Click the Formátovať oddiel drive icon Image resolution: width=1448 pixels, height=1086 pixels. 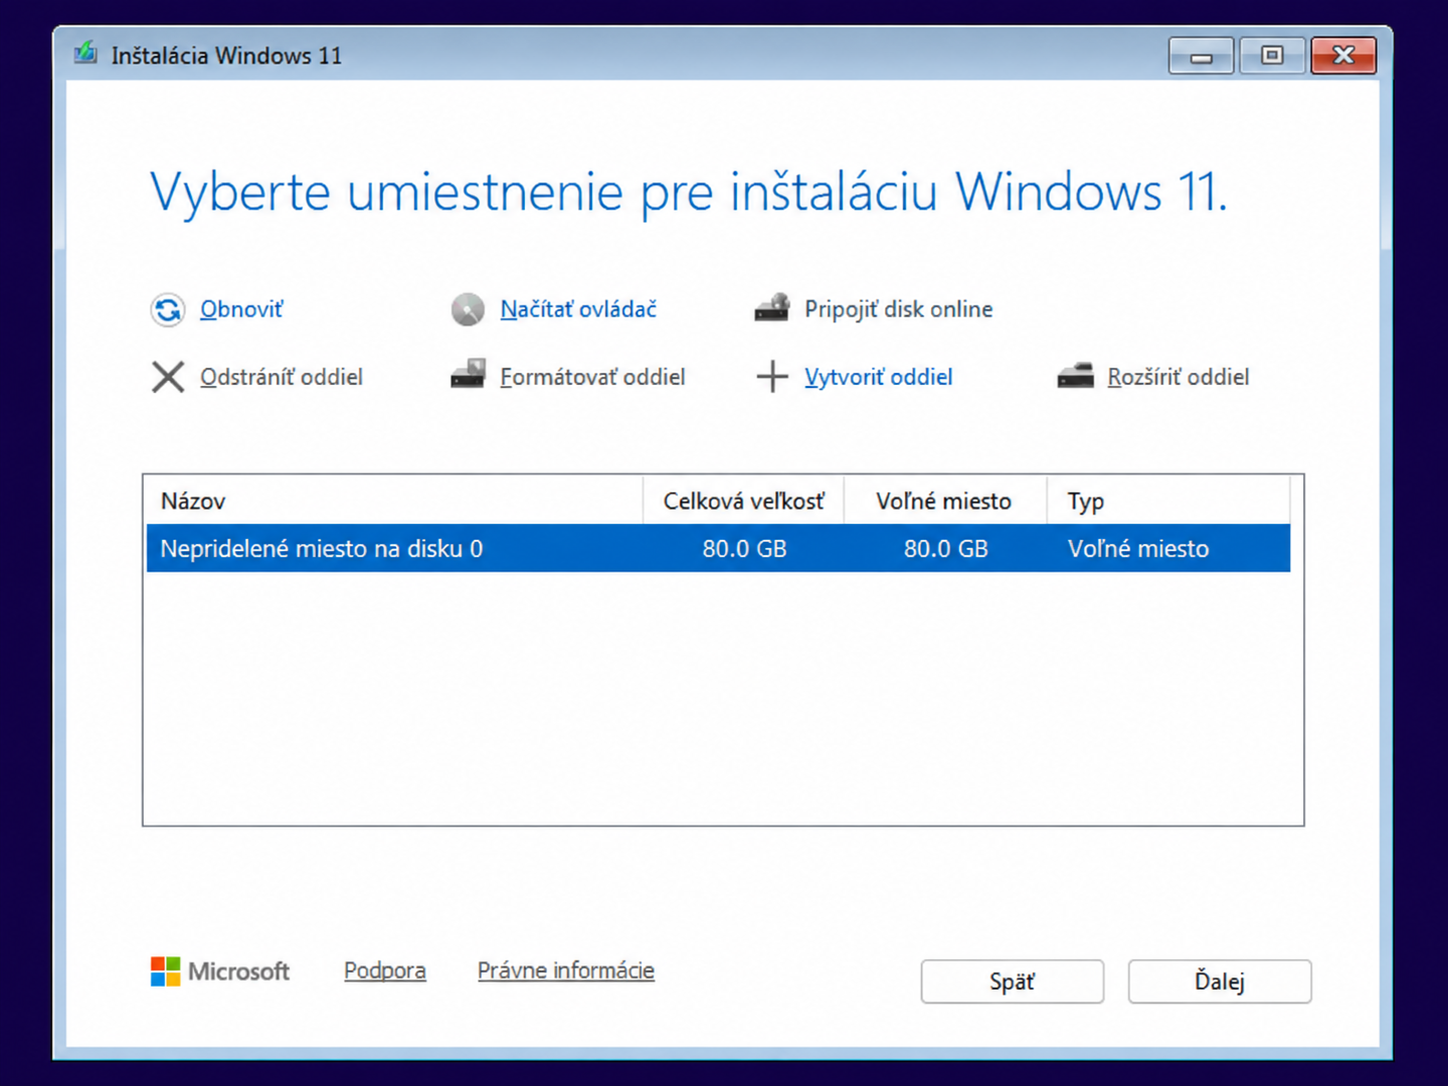[468, 375]
